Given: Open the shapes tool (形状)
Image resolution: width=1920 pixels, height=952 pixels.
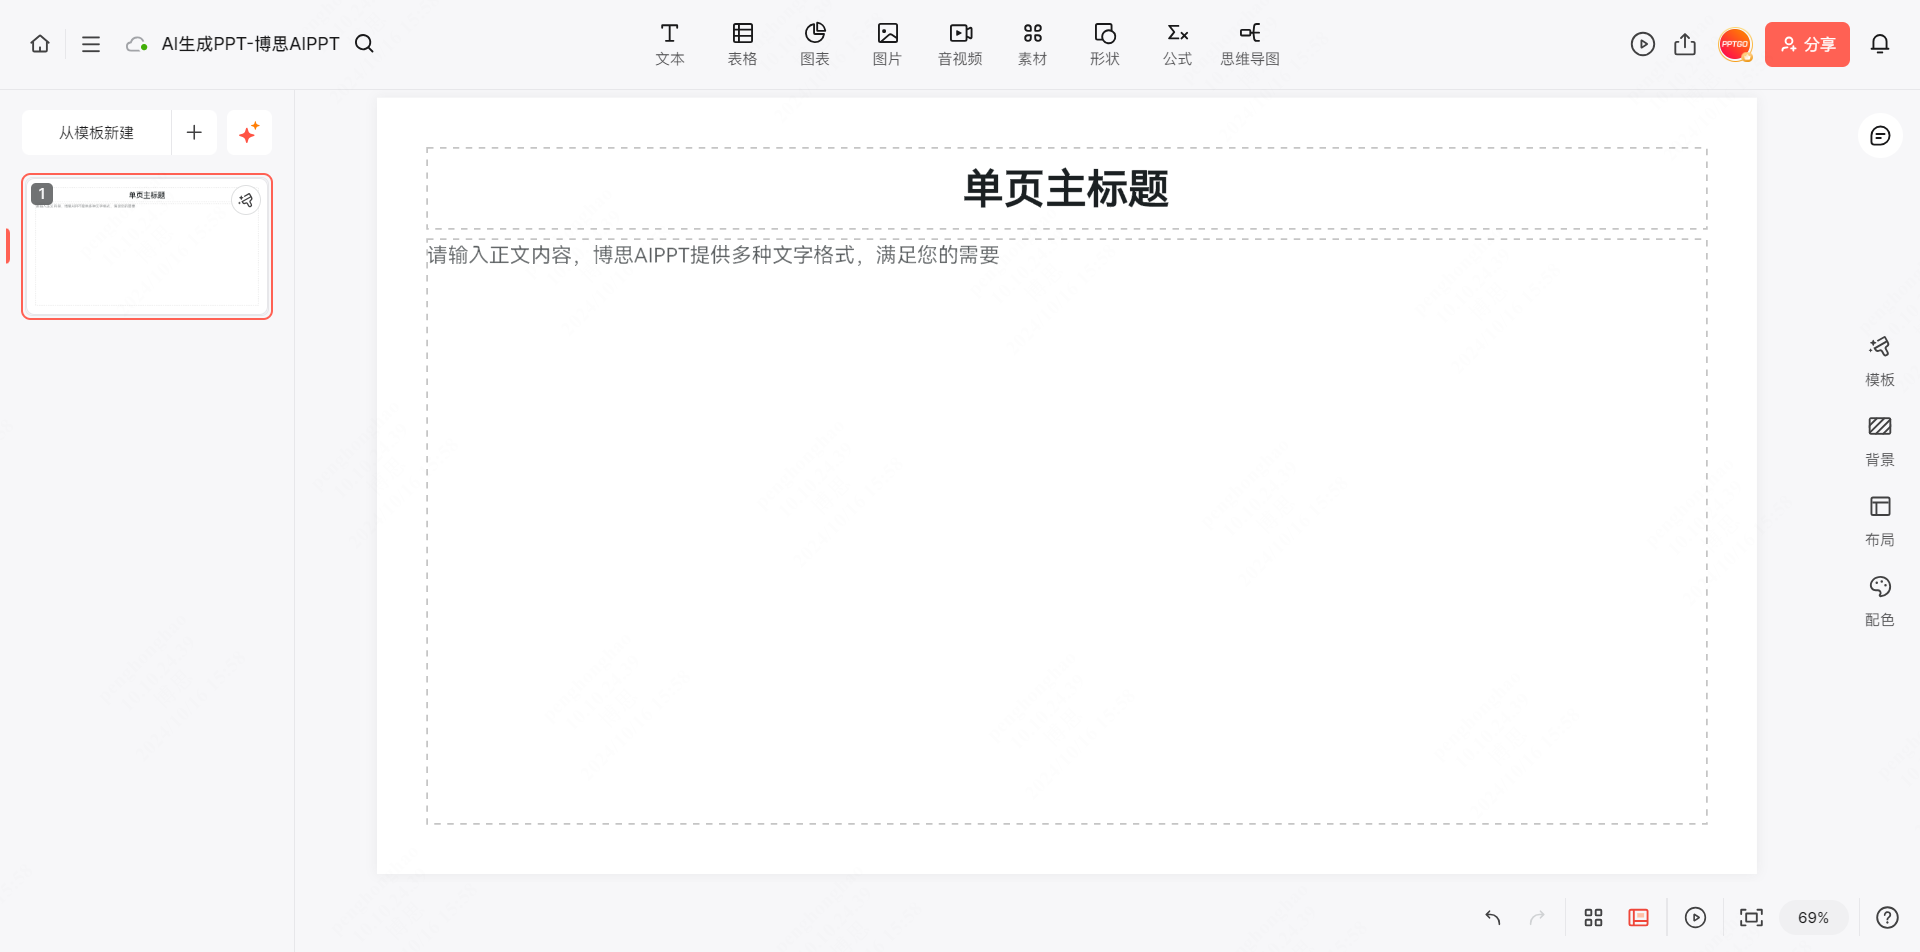Looking at the screenshot, I should tap(1105, 45).
